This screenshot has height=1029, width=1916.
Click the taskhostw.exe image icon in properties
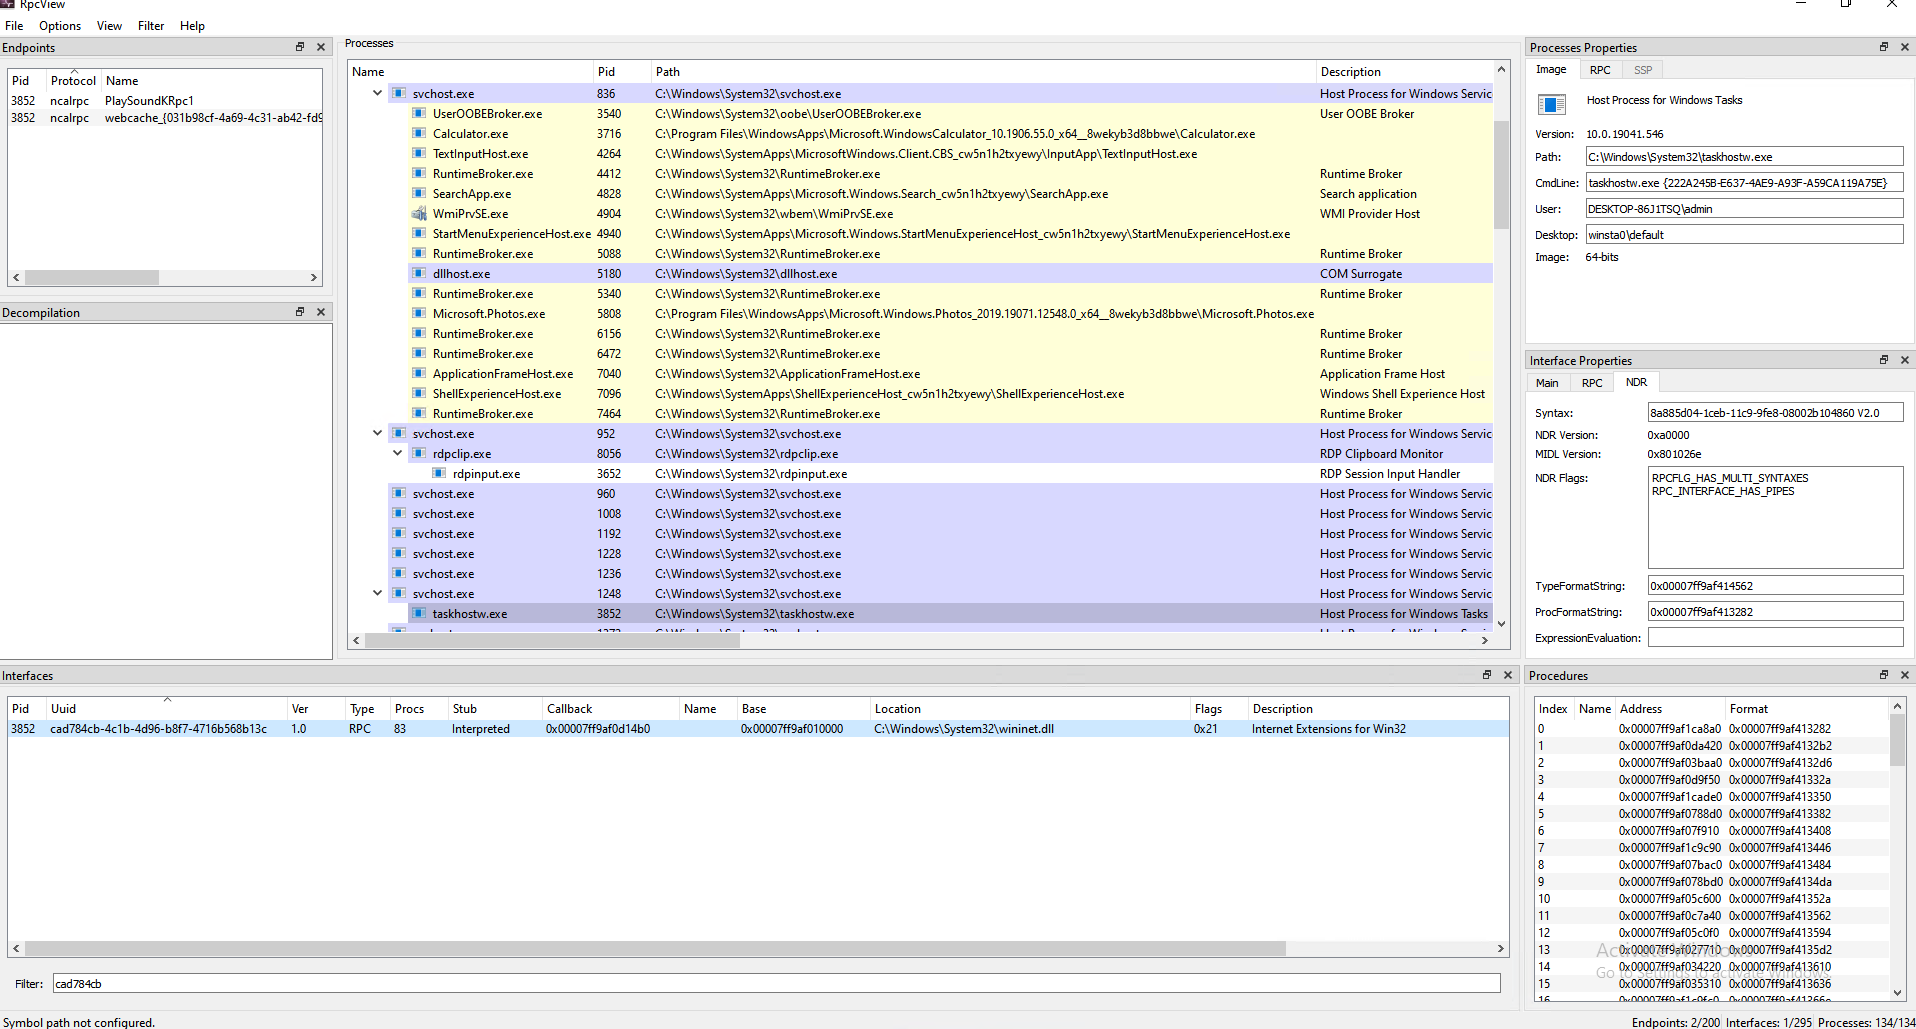coord(1552,104)
